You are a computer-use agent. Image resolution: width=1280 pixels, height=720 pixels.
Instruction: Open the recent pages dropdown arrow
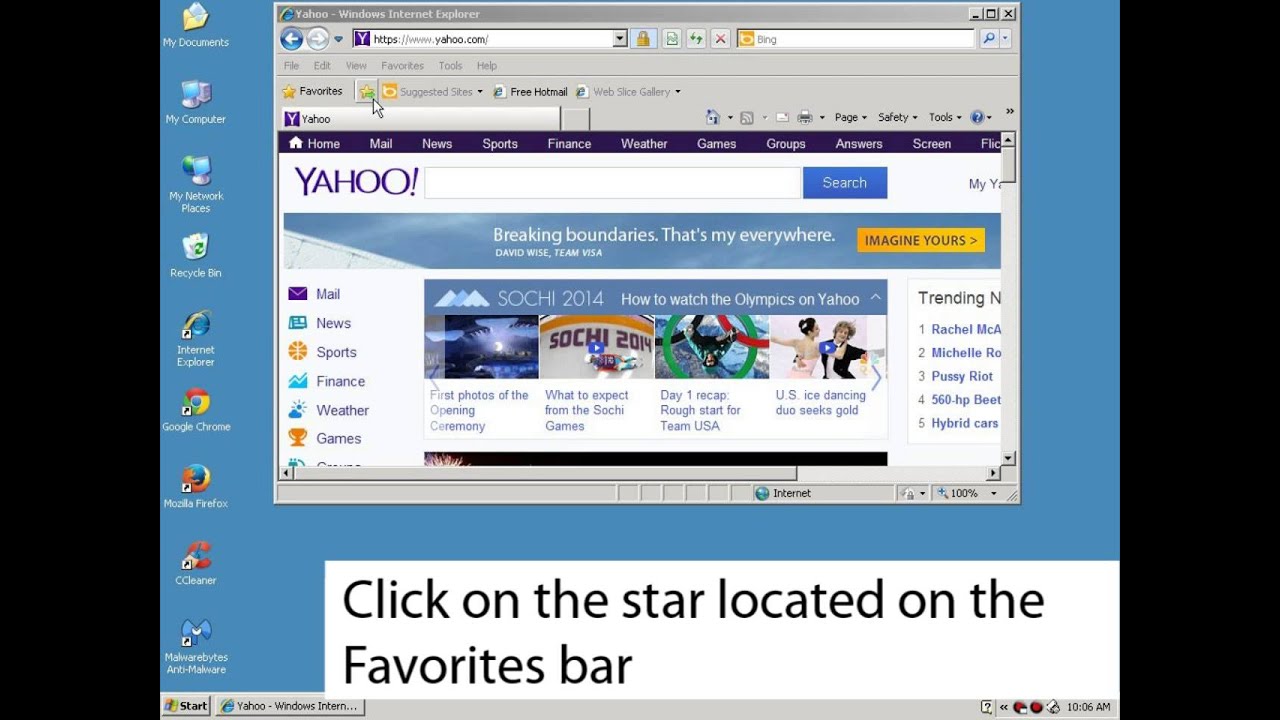(x=338, y=39)
